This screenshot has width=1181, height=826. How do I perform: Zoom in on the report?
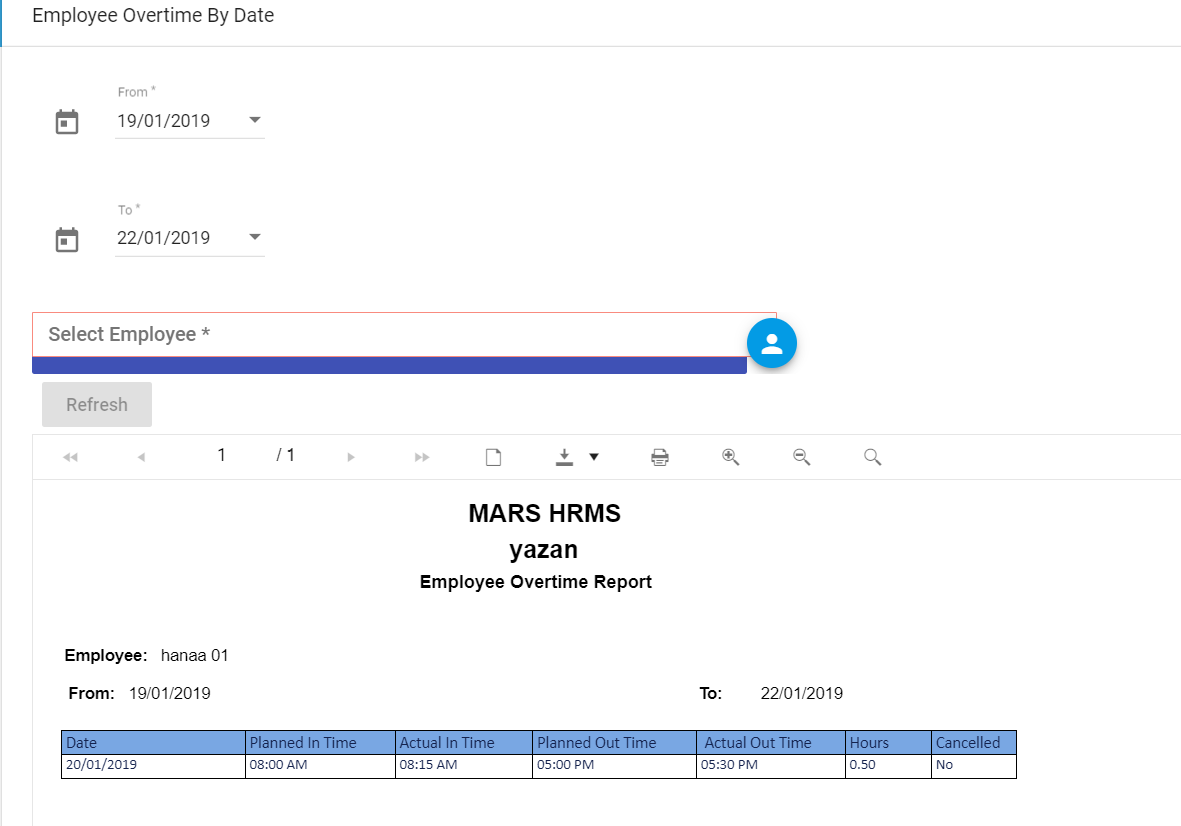point(730,456)
